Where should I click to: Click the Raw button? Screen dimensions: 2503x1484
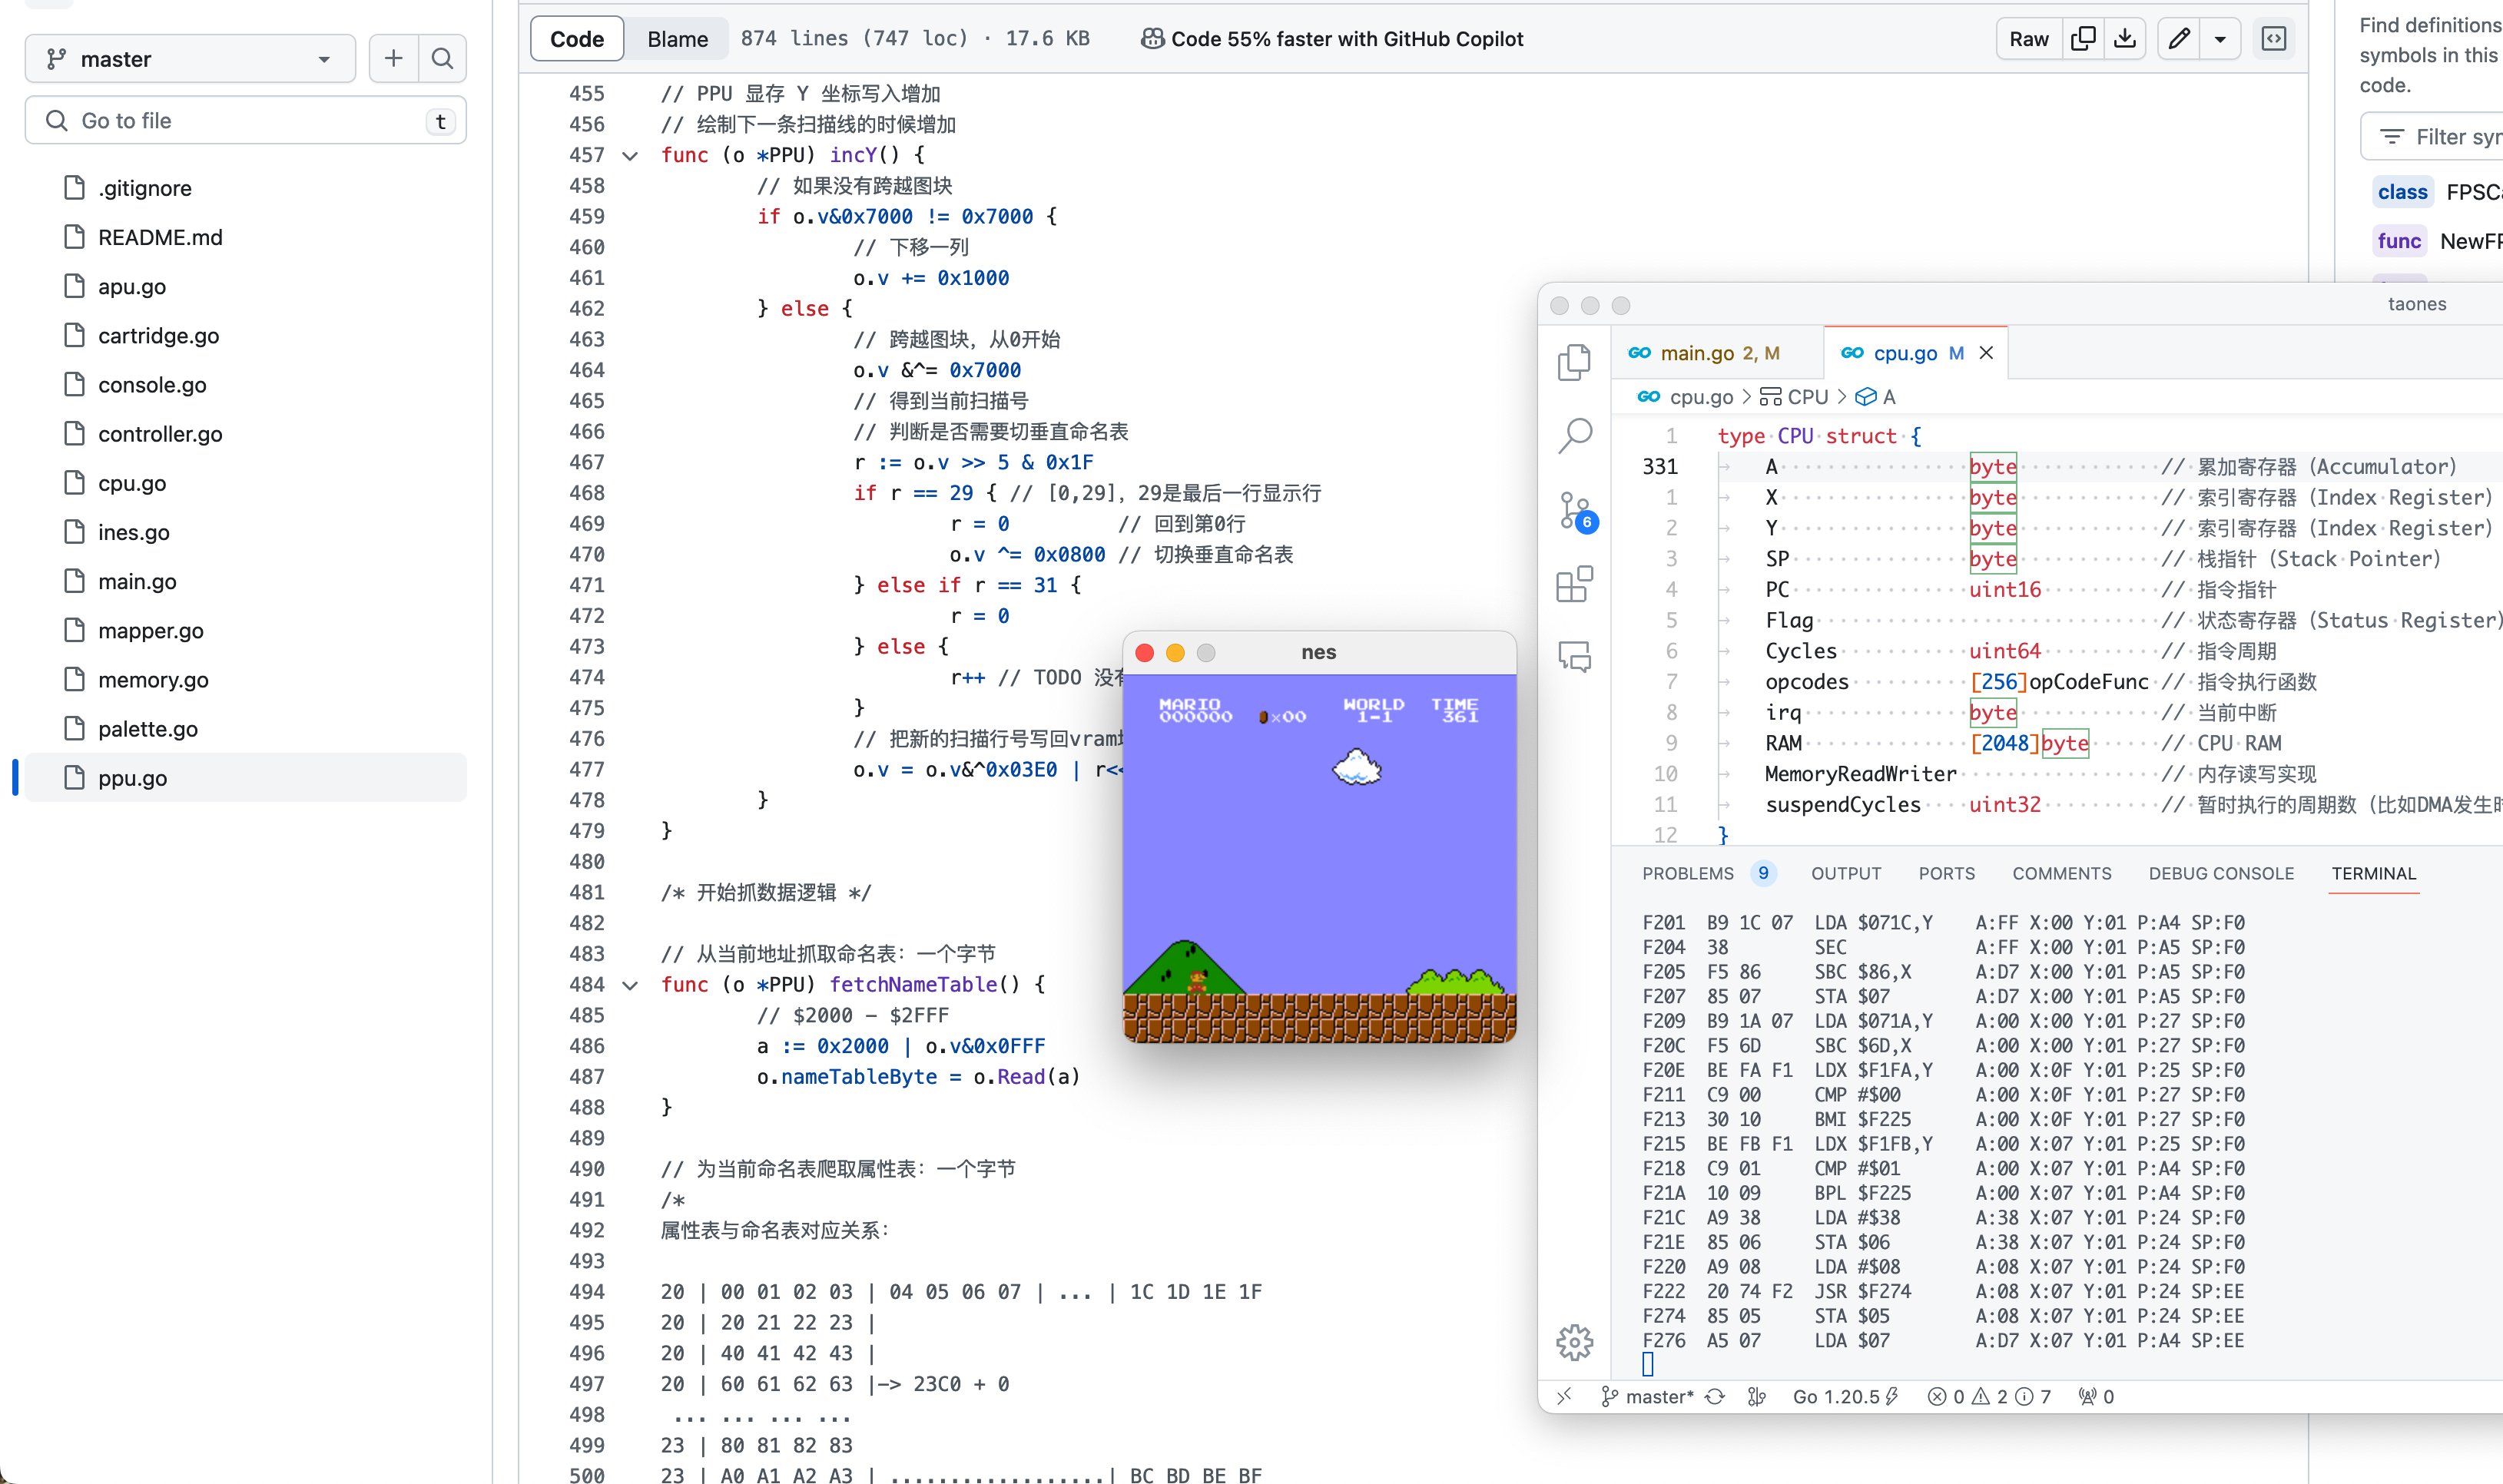[x=2029, y=39]
